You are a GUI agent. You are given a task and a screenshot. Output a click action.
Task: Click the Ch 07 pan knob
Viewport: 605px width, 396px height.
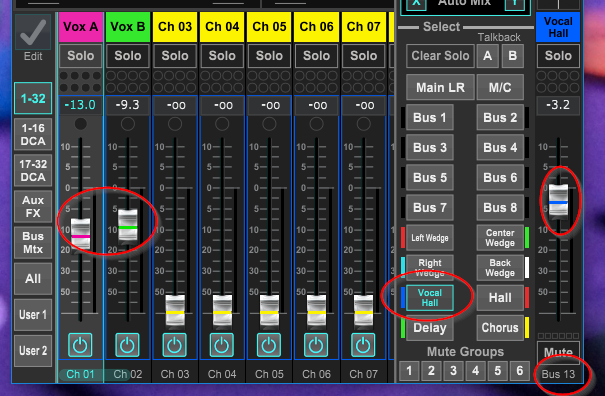click(363, 124)
